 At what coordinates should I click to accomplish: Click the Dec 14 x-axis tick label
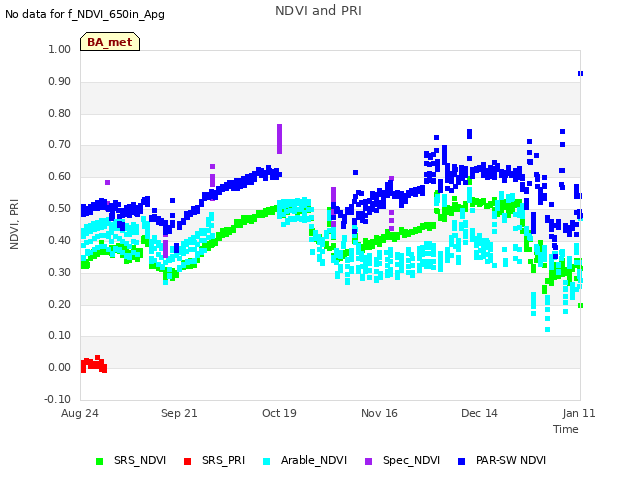pyautogui.click(x=479, y=413)
